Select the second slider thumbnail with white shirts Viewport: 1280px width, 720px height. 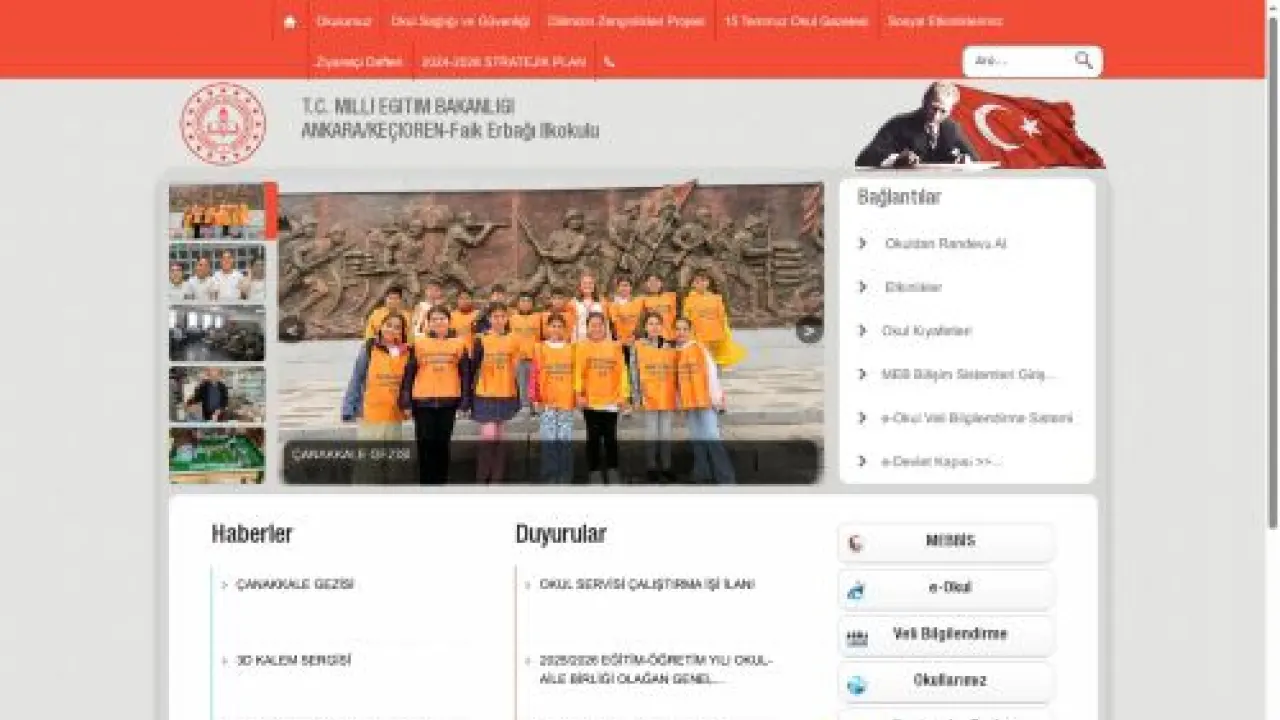click(217, 273)
